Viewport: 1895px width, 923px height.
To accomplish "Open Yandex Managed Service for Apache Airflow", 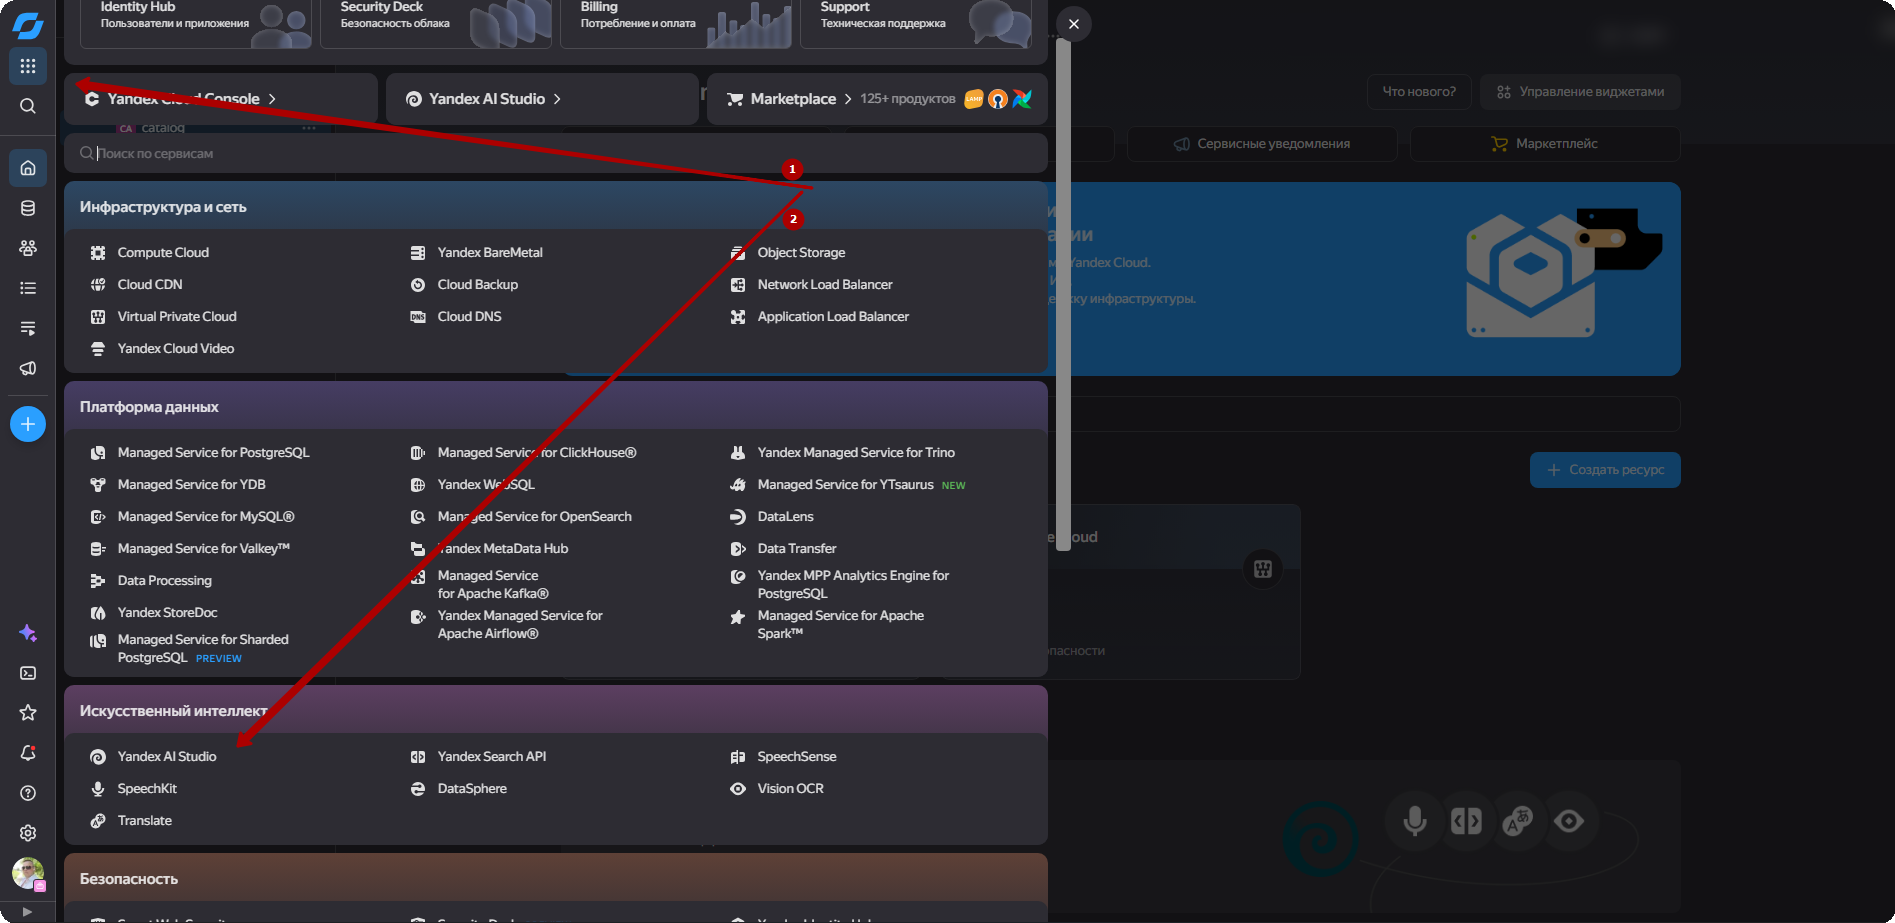I will (x=520, y=625).
